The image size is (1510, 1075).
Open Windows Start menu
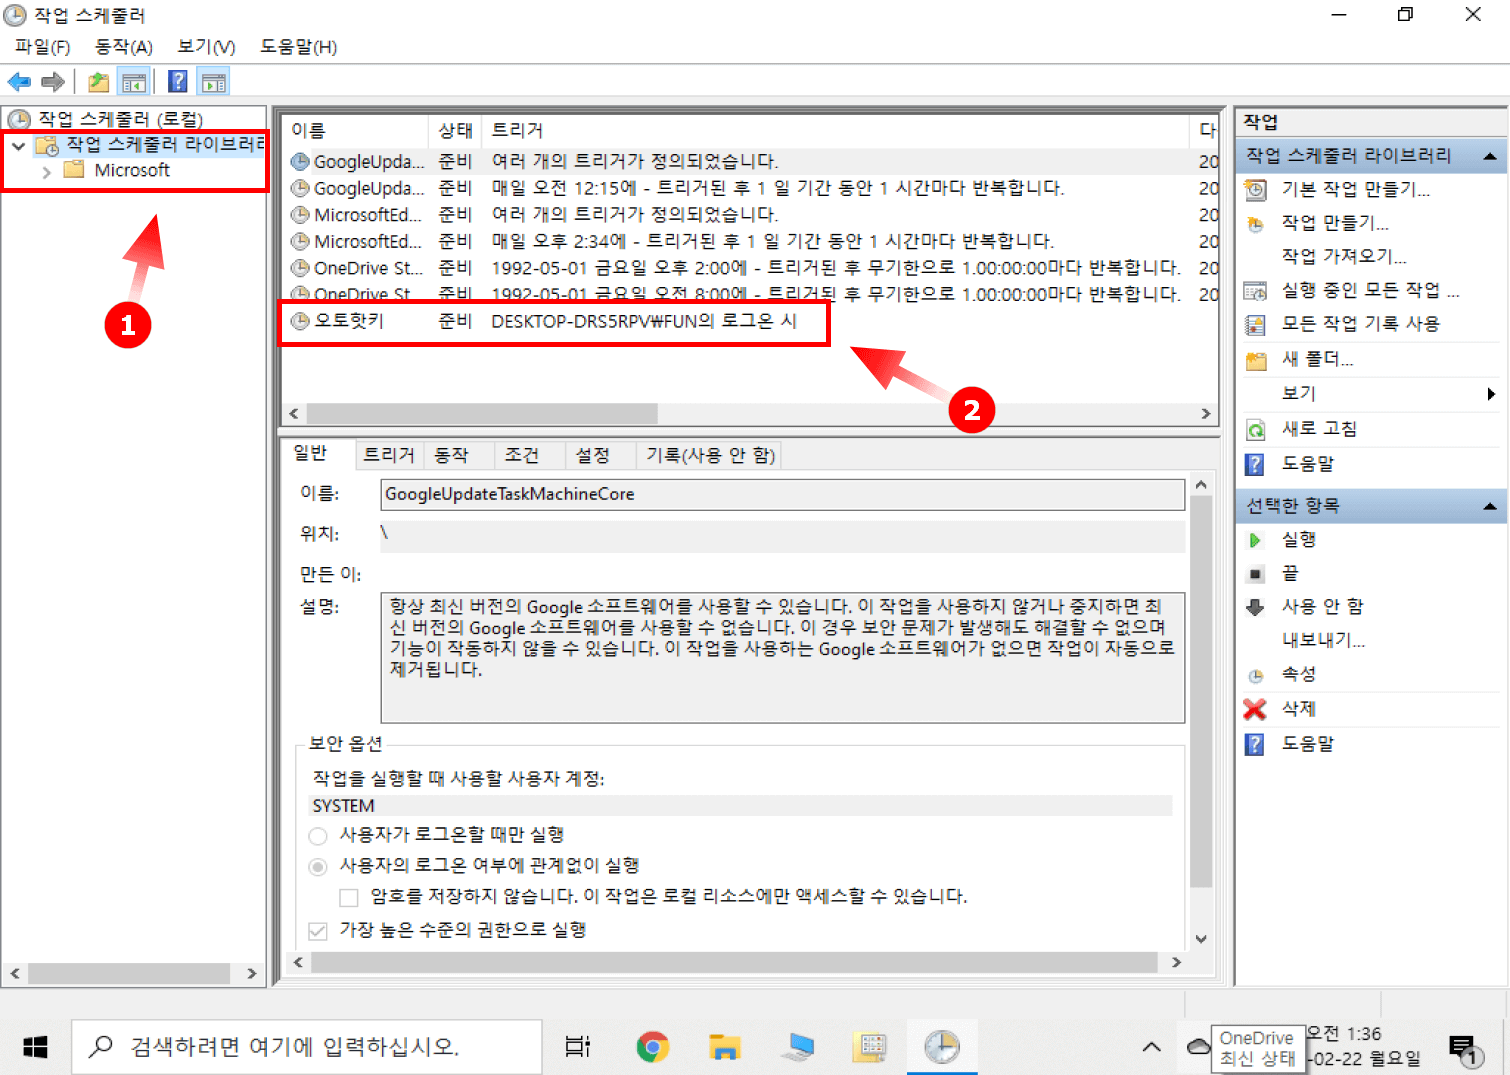tap(35, 1047)
